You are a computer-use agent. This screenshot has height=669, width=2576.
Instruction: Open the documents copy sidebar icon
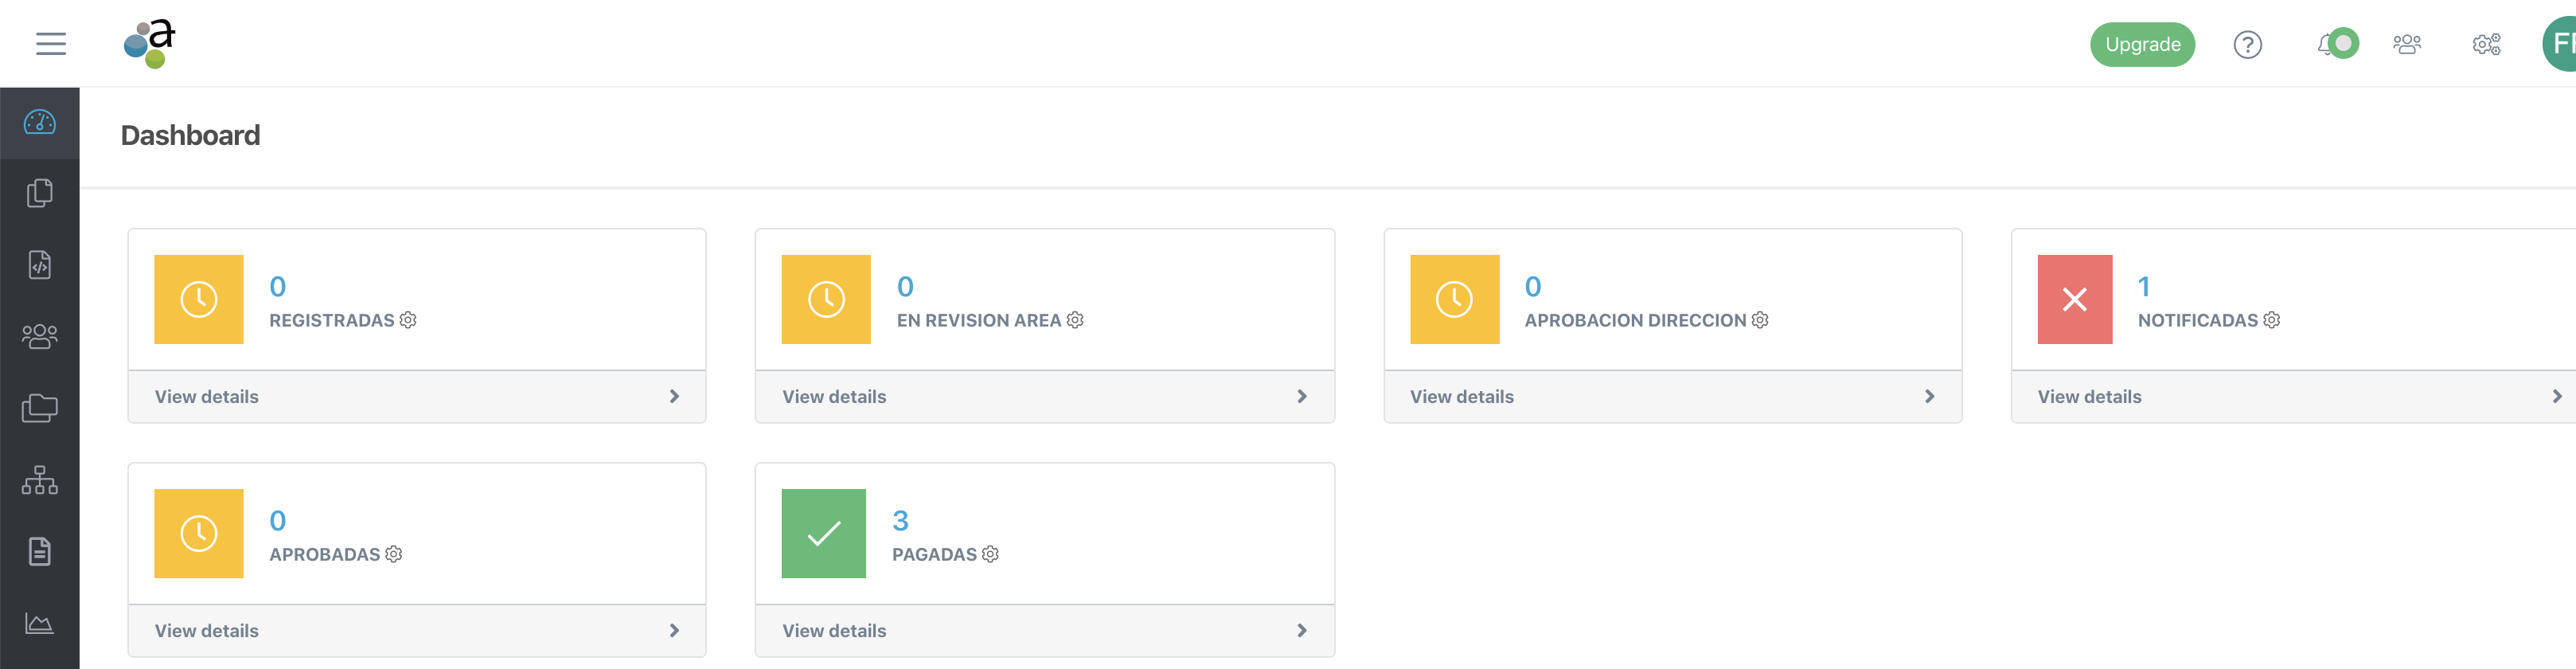pyautogui.click(x=40, y=193)
